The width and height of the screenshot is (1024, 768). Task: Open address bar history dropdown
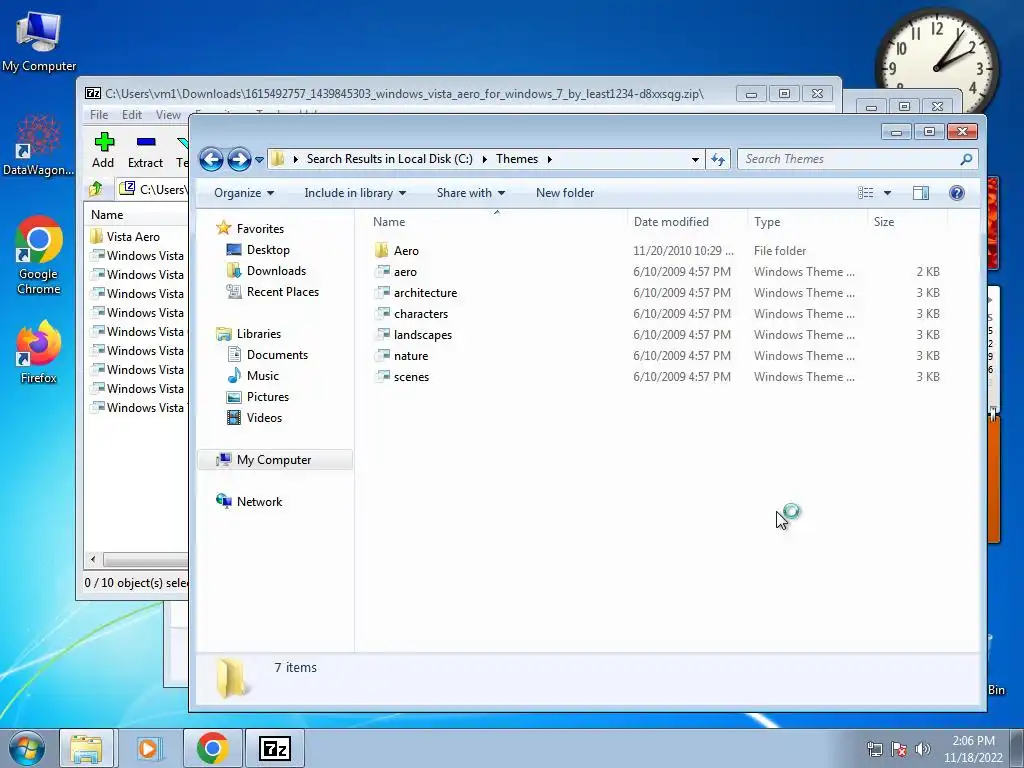[695, 159]
